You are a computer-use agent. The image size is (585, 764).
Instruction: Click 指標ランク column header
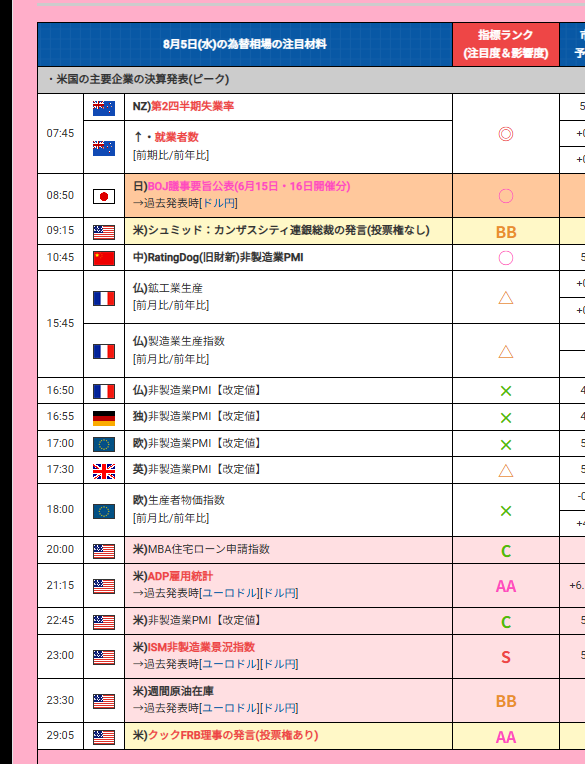point(506,44)
